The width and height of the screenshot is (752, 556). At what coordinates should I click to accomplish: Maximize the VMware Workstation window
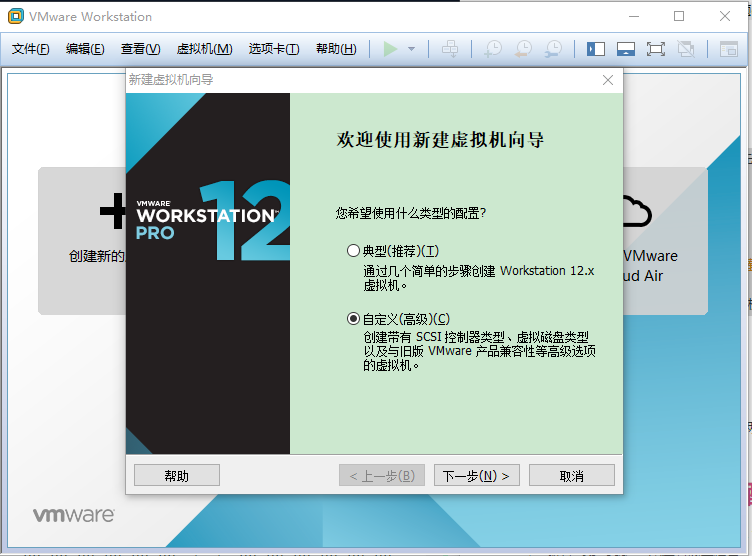click(x=679, y=16)
